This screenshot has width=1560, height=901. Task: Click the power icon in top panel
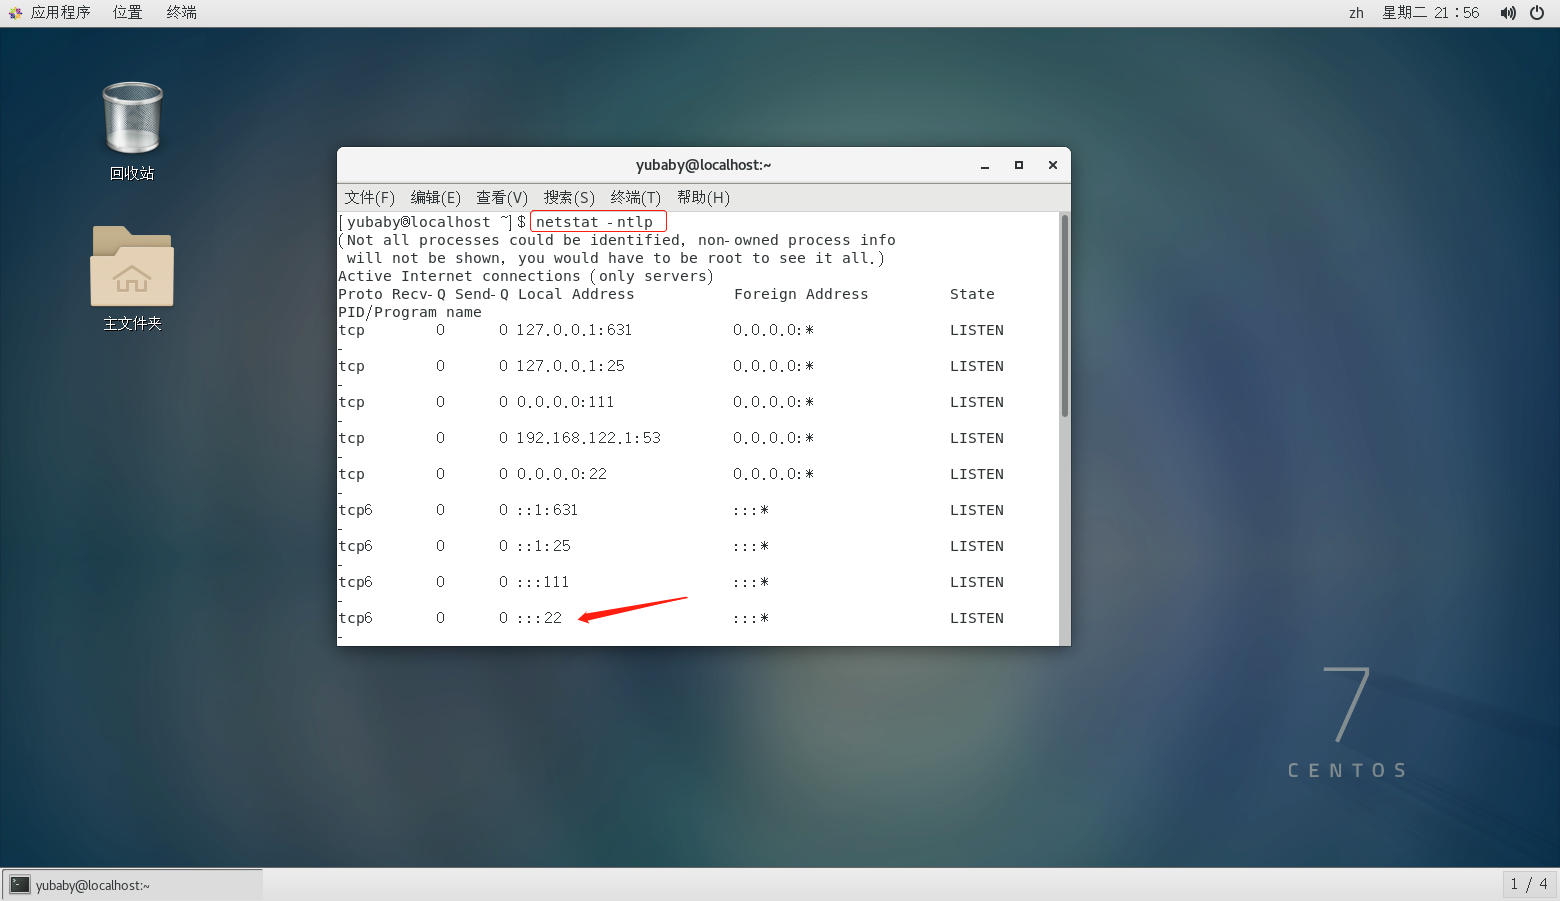[1537, 13]
